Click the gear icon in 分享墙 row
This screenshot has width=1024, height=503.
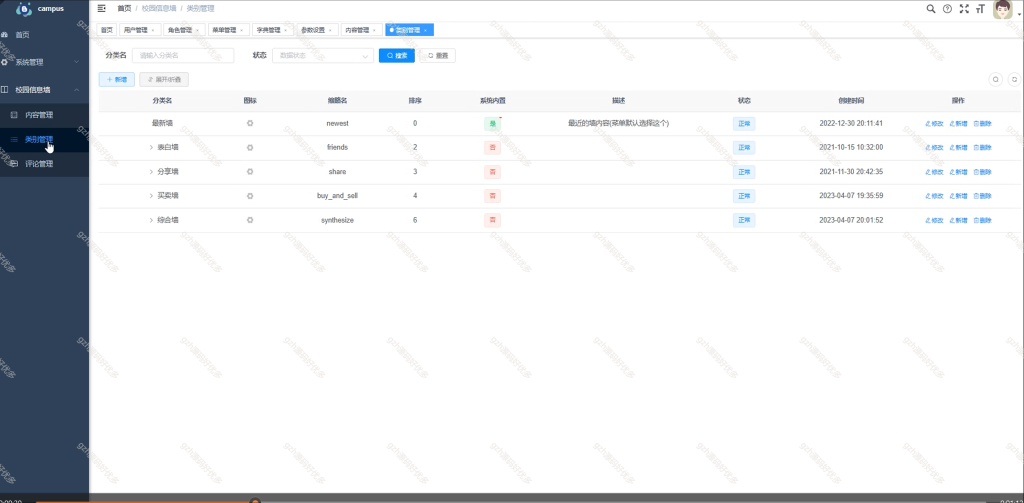[249, 172]
